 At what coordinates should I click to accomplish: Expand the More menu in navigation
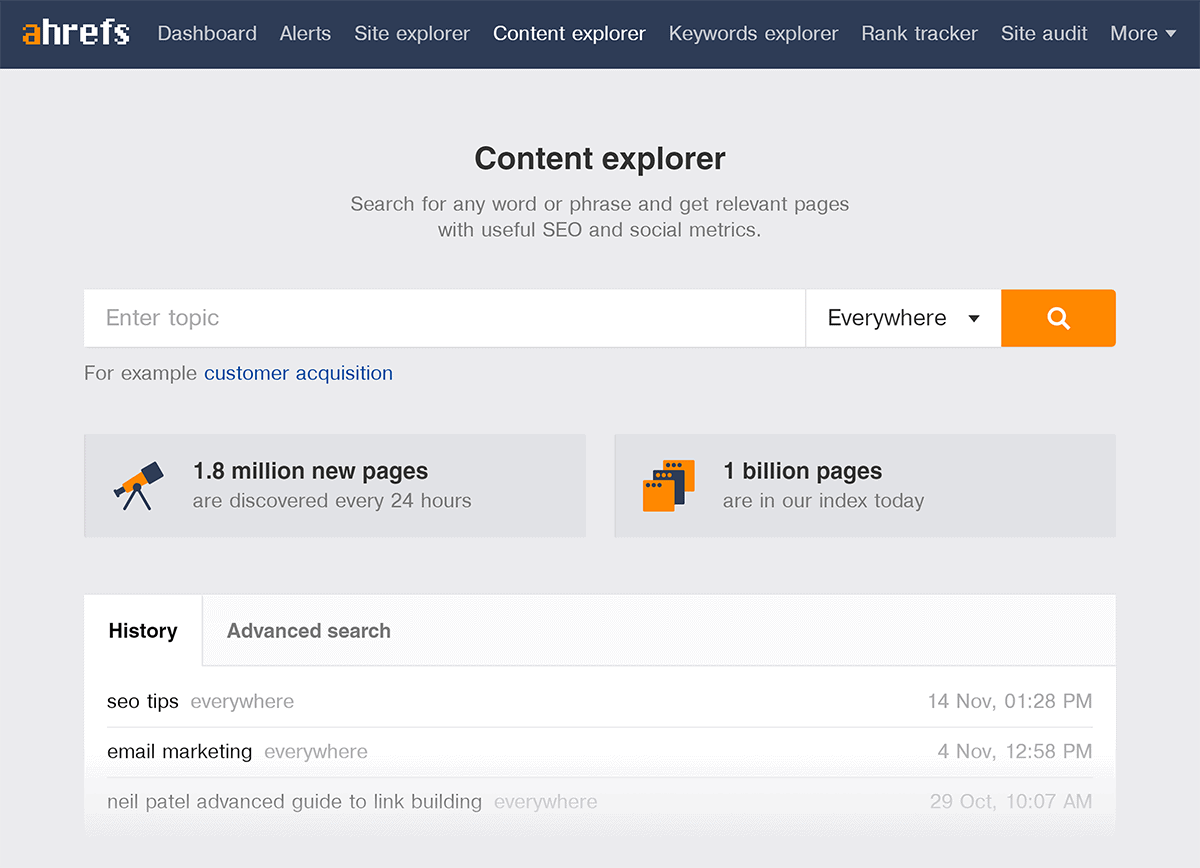click(1142, 33)
